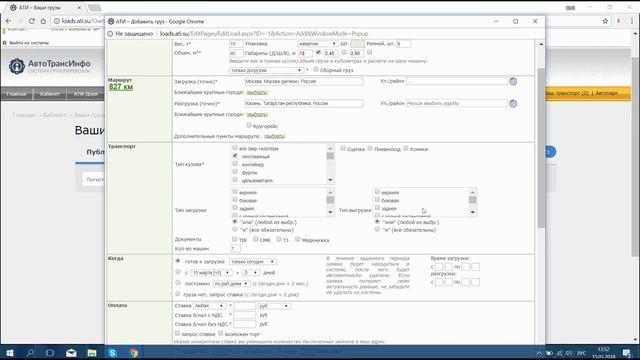The width and height of the screenshot is (640, 360).
Task: Open Task View on the taskbar
Action: (x=50, y=353)
